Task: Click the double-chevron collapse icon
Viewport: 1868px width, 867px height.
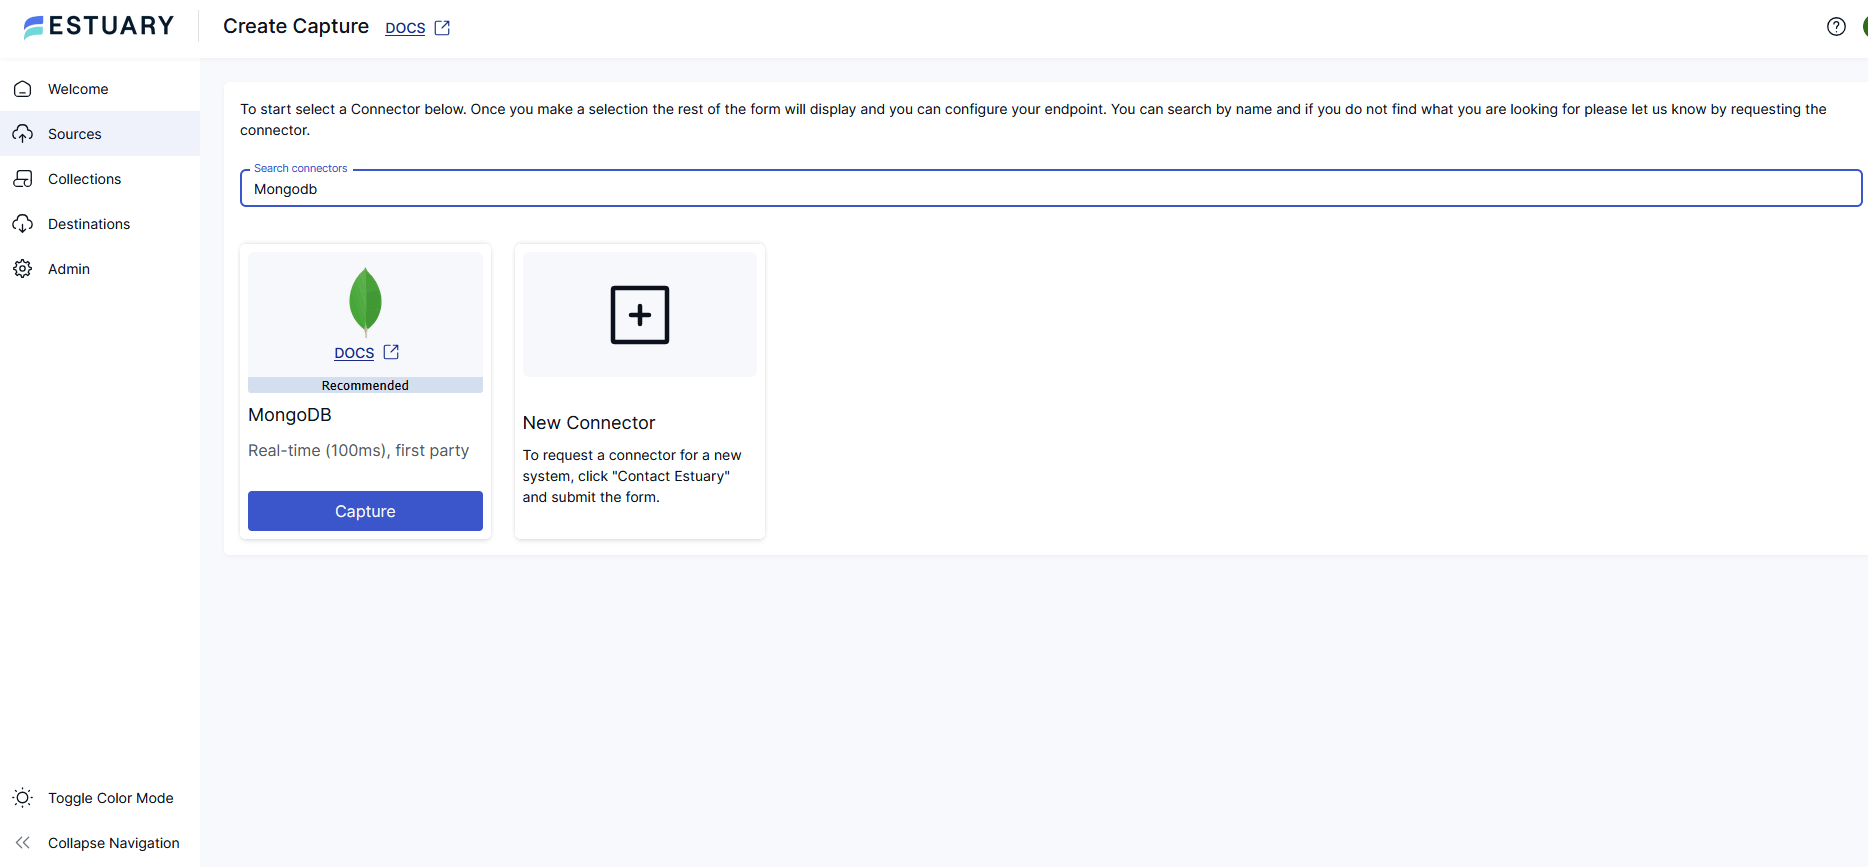Action: pos(23,843)
